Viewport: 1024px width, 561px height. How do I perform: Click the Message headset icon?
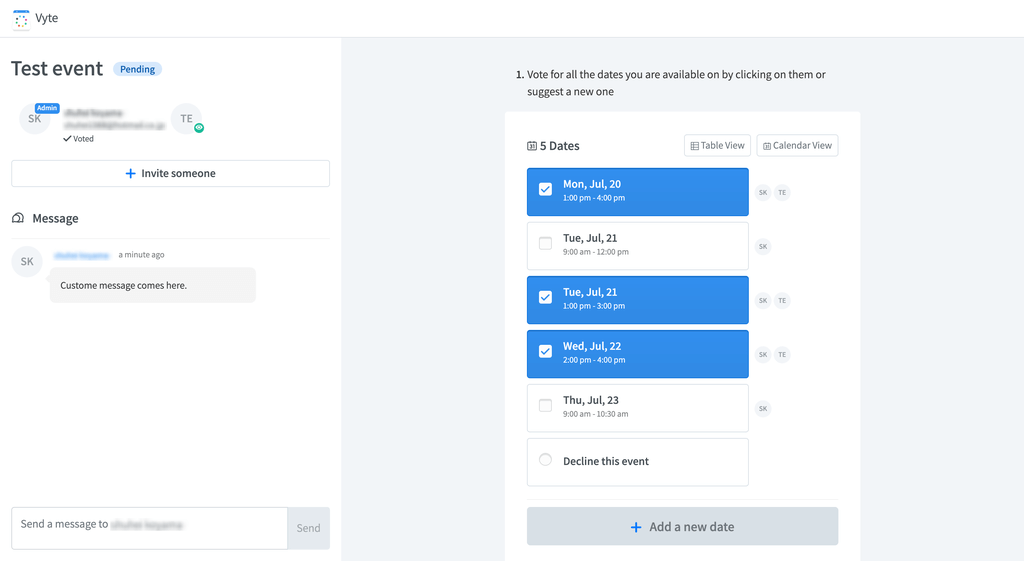[x=18, y=217]
